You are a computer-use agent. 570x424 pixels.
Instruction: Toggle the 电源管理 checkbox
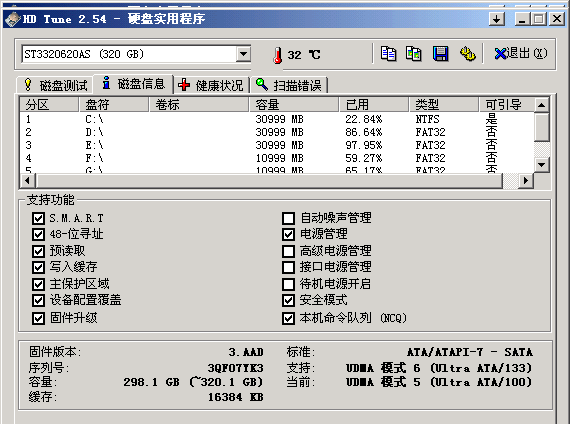point(288,234)
